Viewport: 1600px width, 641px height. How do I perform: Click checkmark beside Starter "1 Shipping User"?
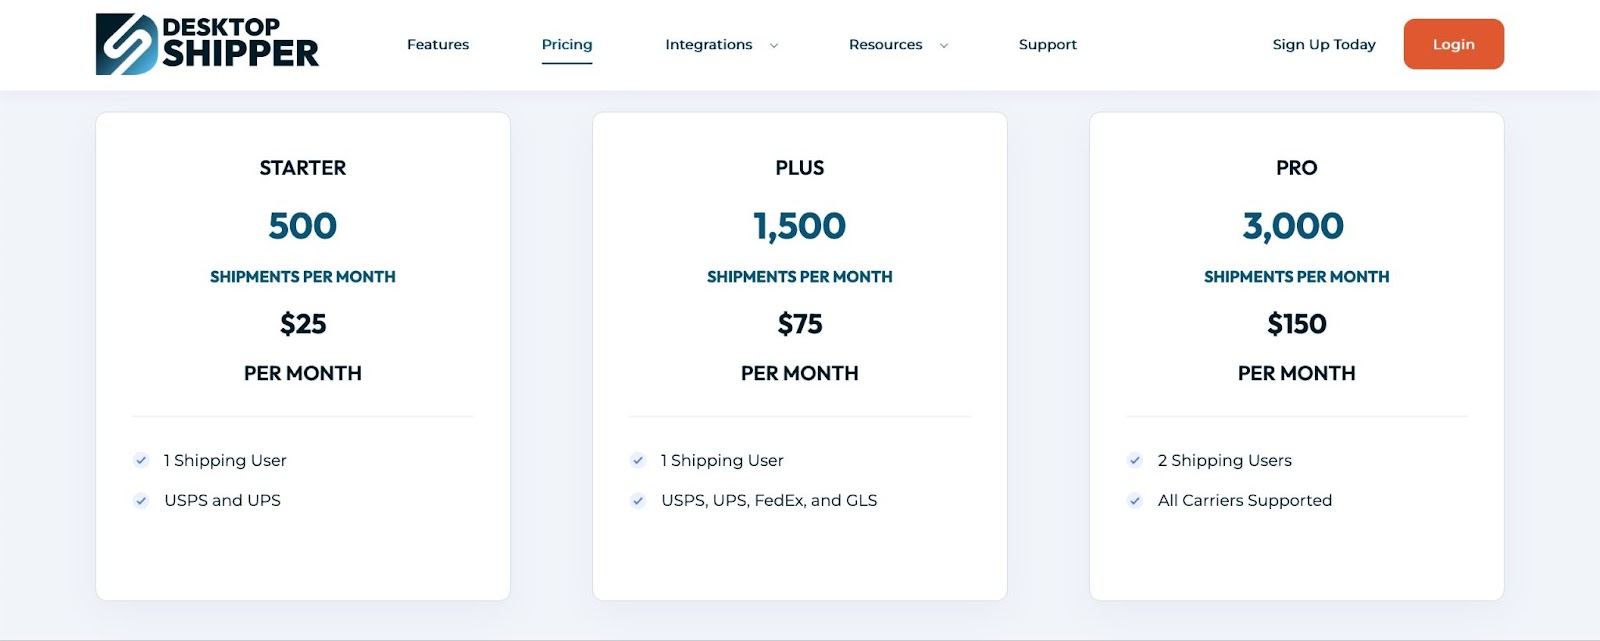pyautogui.click(x=141, y=461)
